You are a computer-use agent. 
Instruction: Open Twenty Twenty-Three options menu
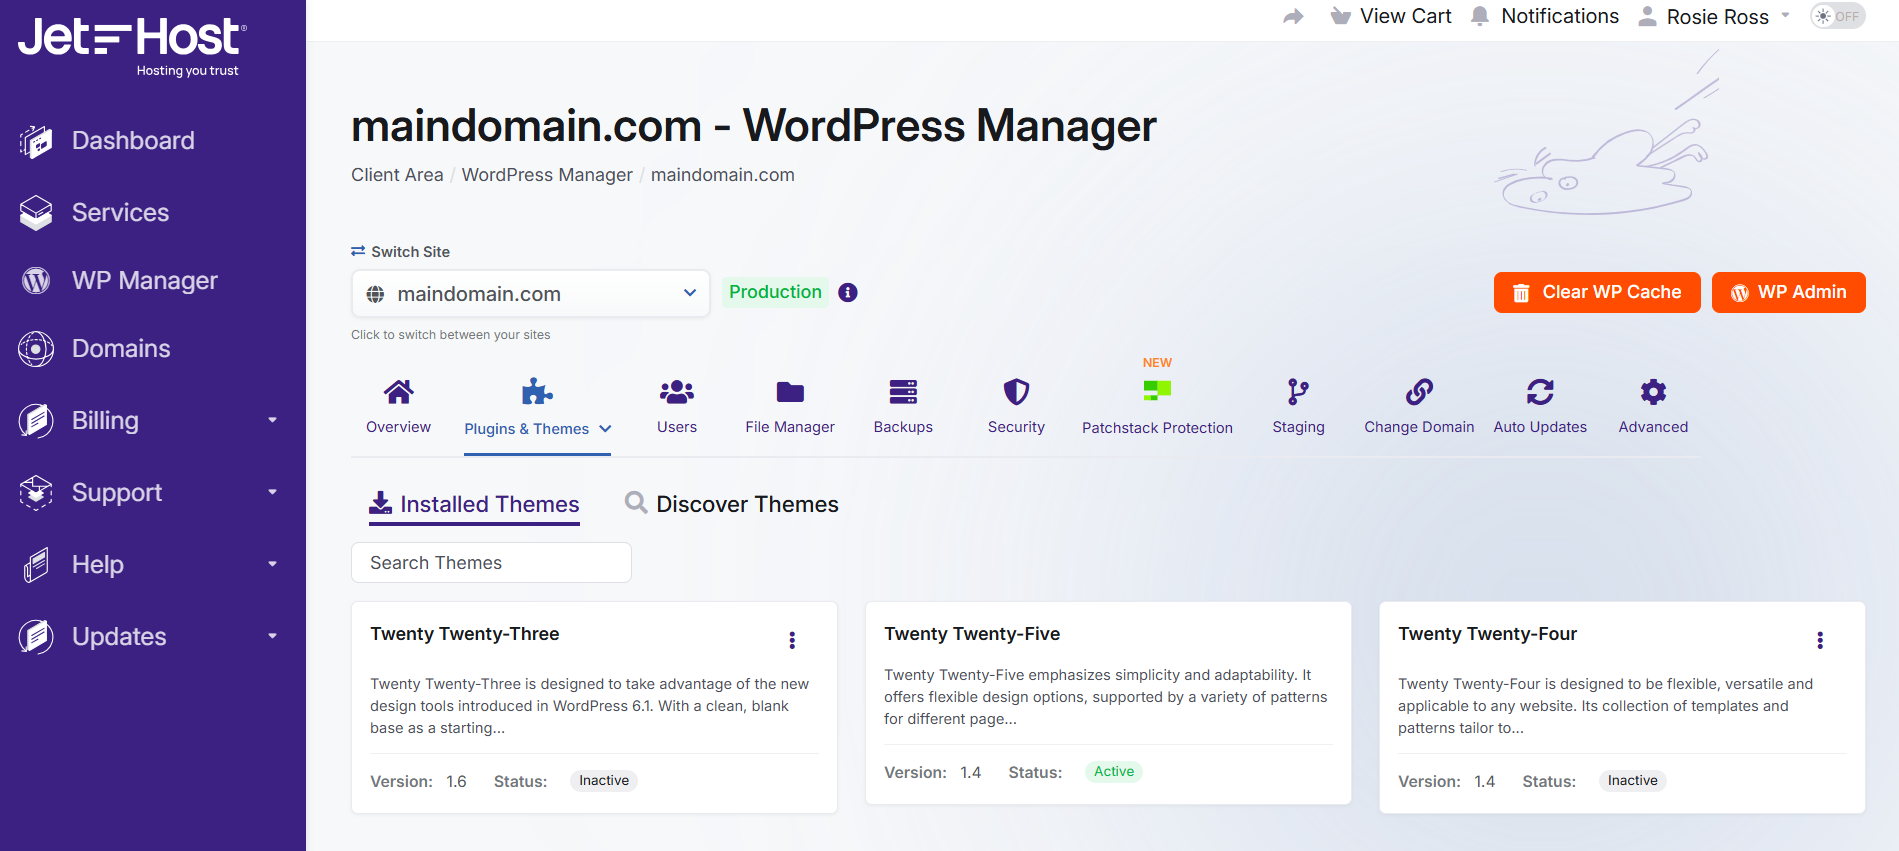point(792,640)
